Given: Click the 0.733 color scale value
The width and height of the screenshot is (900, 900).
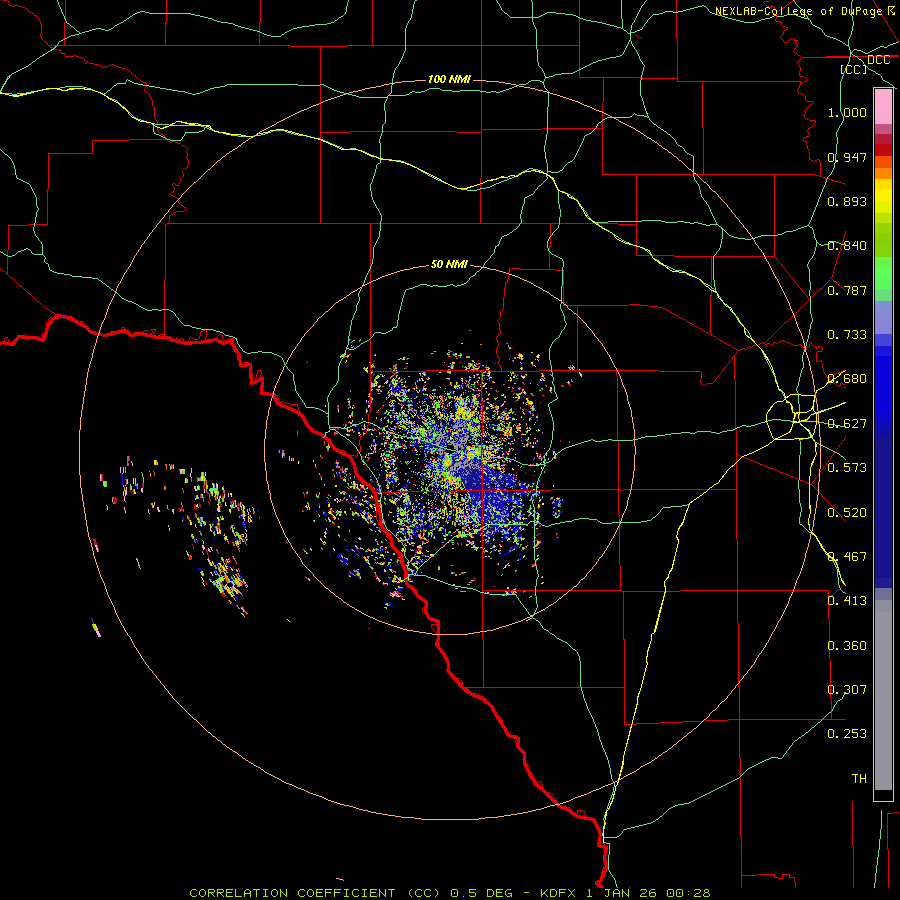Looking at the screenshot, I should pos(847,335).
